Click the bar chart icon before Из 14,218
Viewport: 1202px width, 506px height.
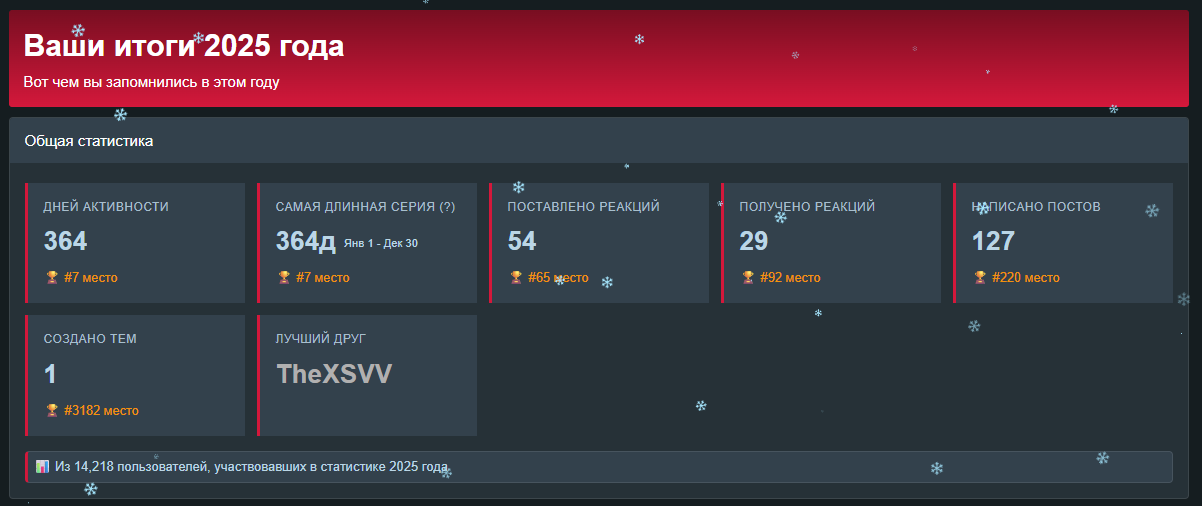[42, 466]
